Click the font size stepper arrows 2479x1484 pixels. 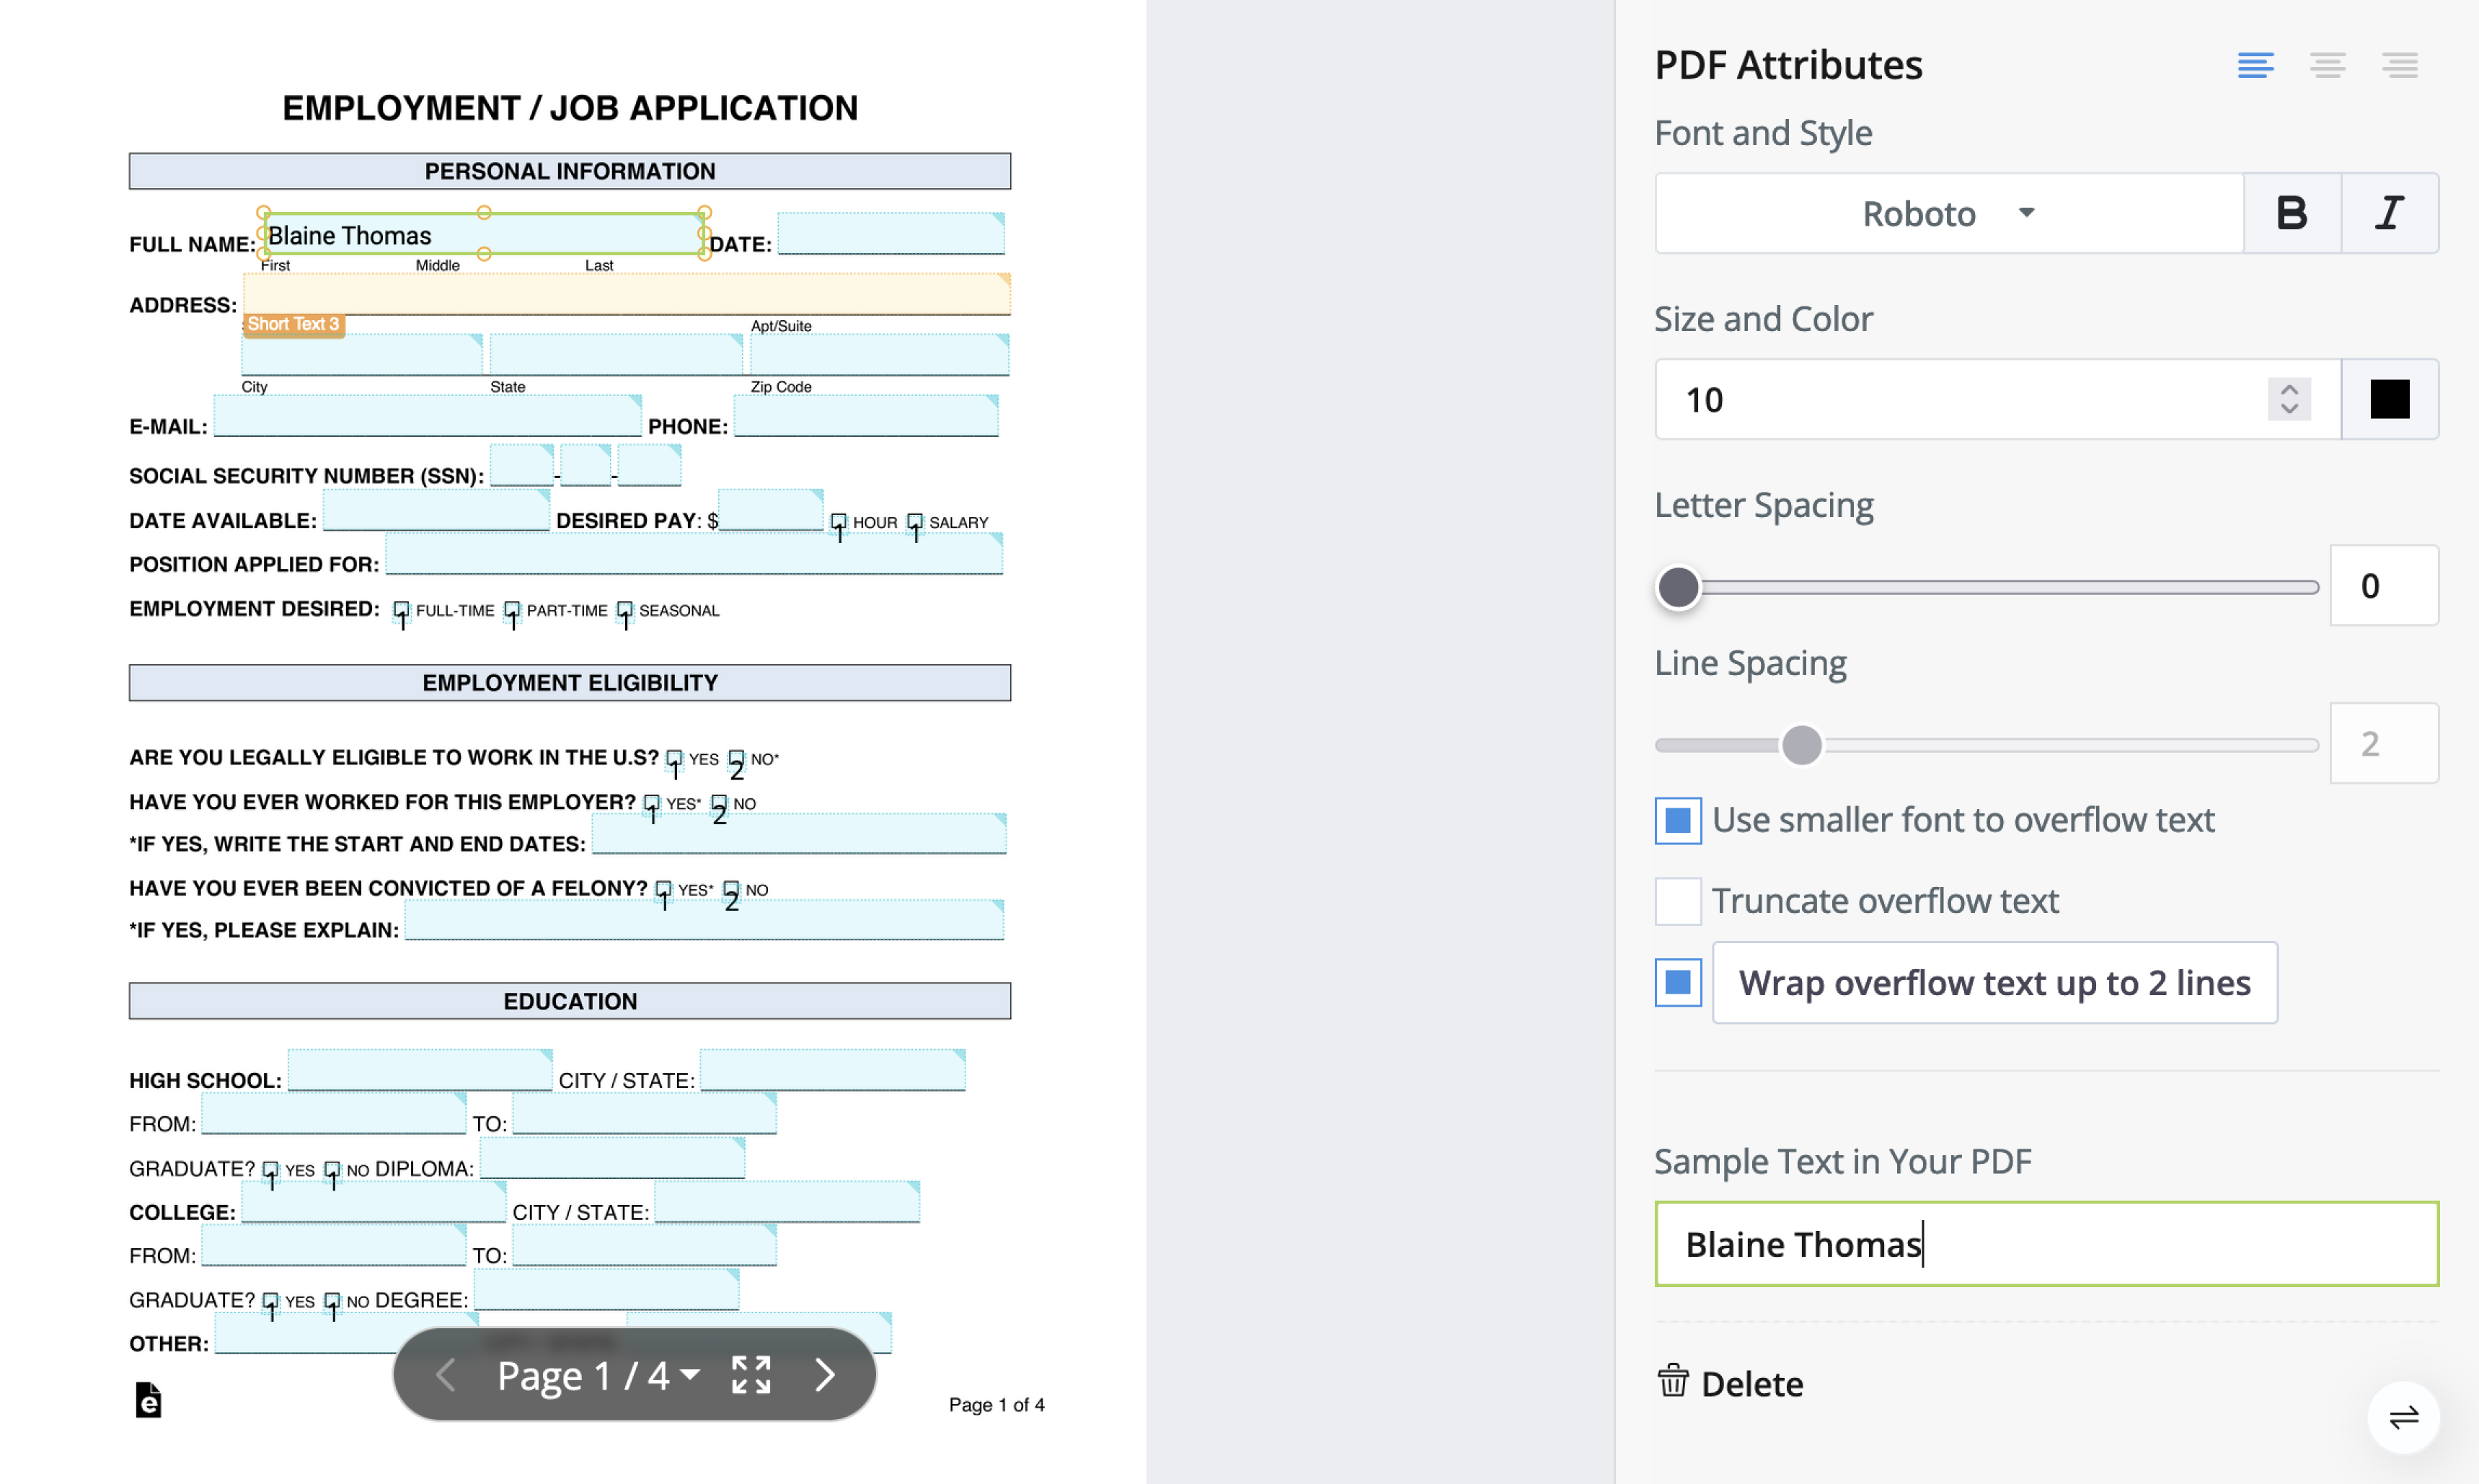[2289, 399]
